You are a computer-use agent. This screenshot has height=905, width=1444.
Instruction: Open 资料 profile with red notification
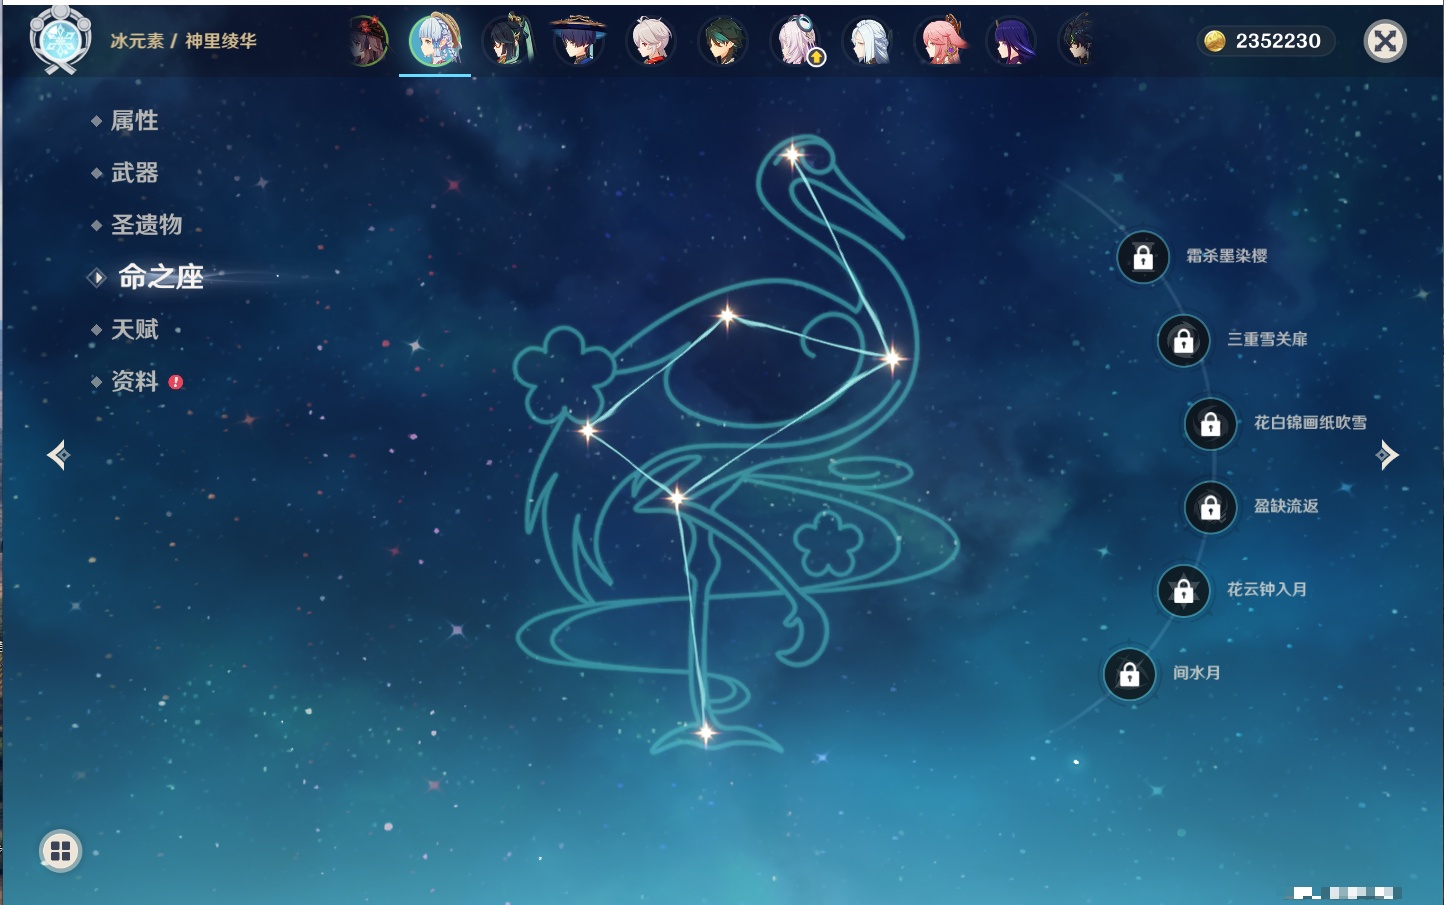coord(134,381)
